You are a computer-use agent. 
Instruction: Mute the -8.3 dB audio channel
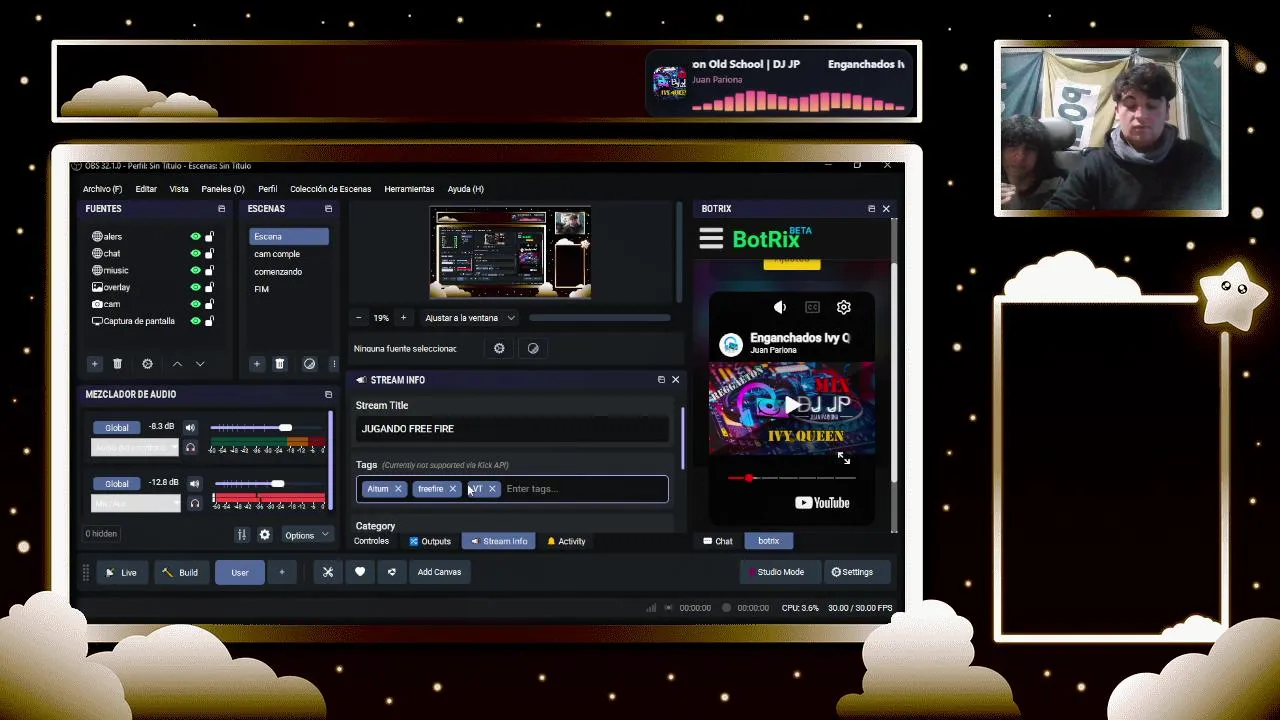190,427
